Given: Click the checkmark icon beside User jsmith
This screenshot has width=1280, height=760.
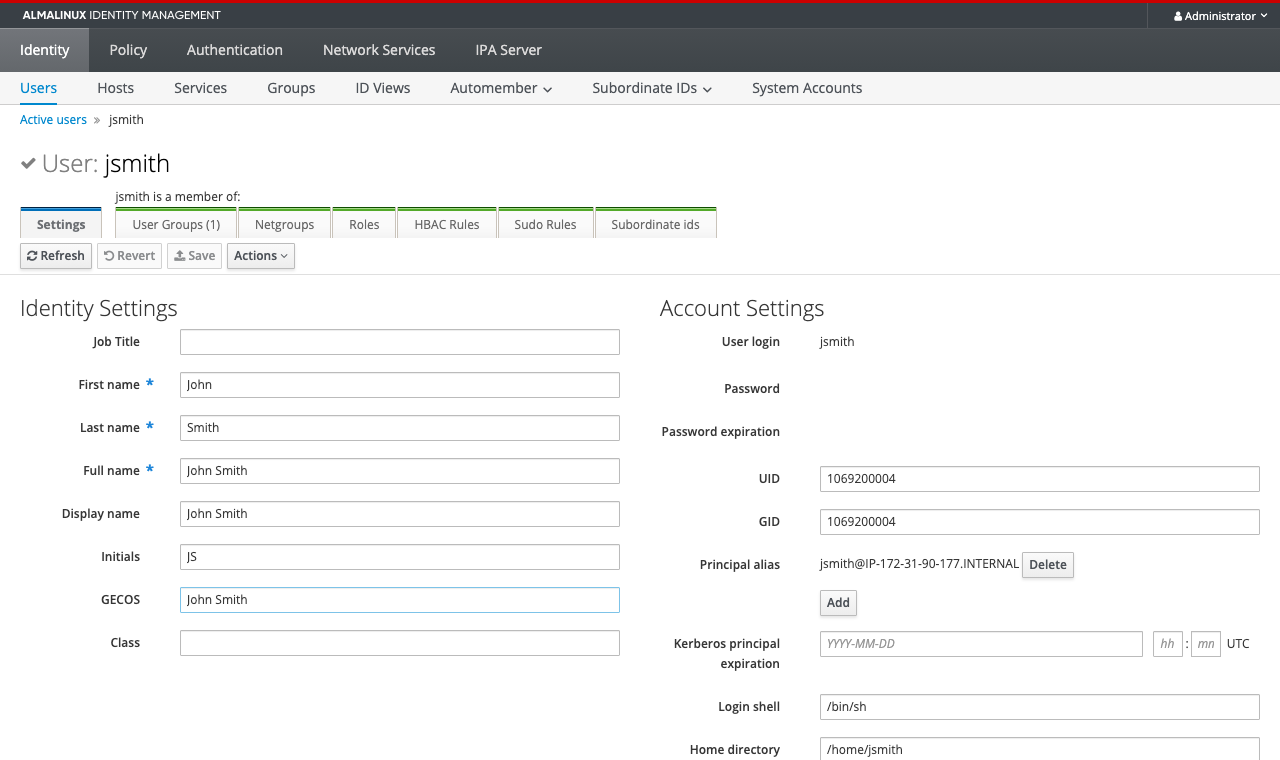Looking at the screenshot, I should [29, 163].
